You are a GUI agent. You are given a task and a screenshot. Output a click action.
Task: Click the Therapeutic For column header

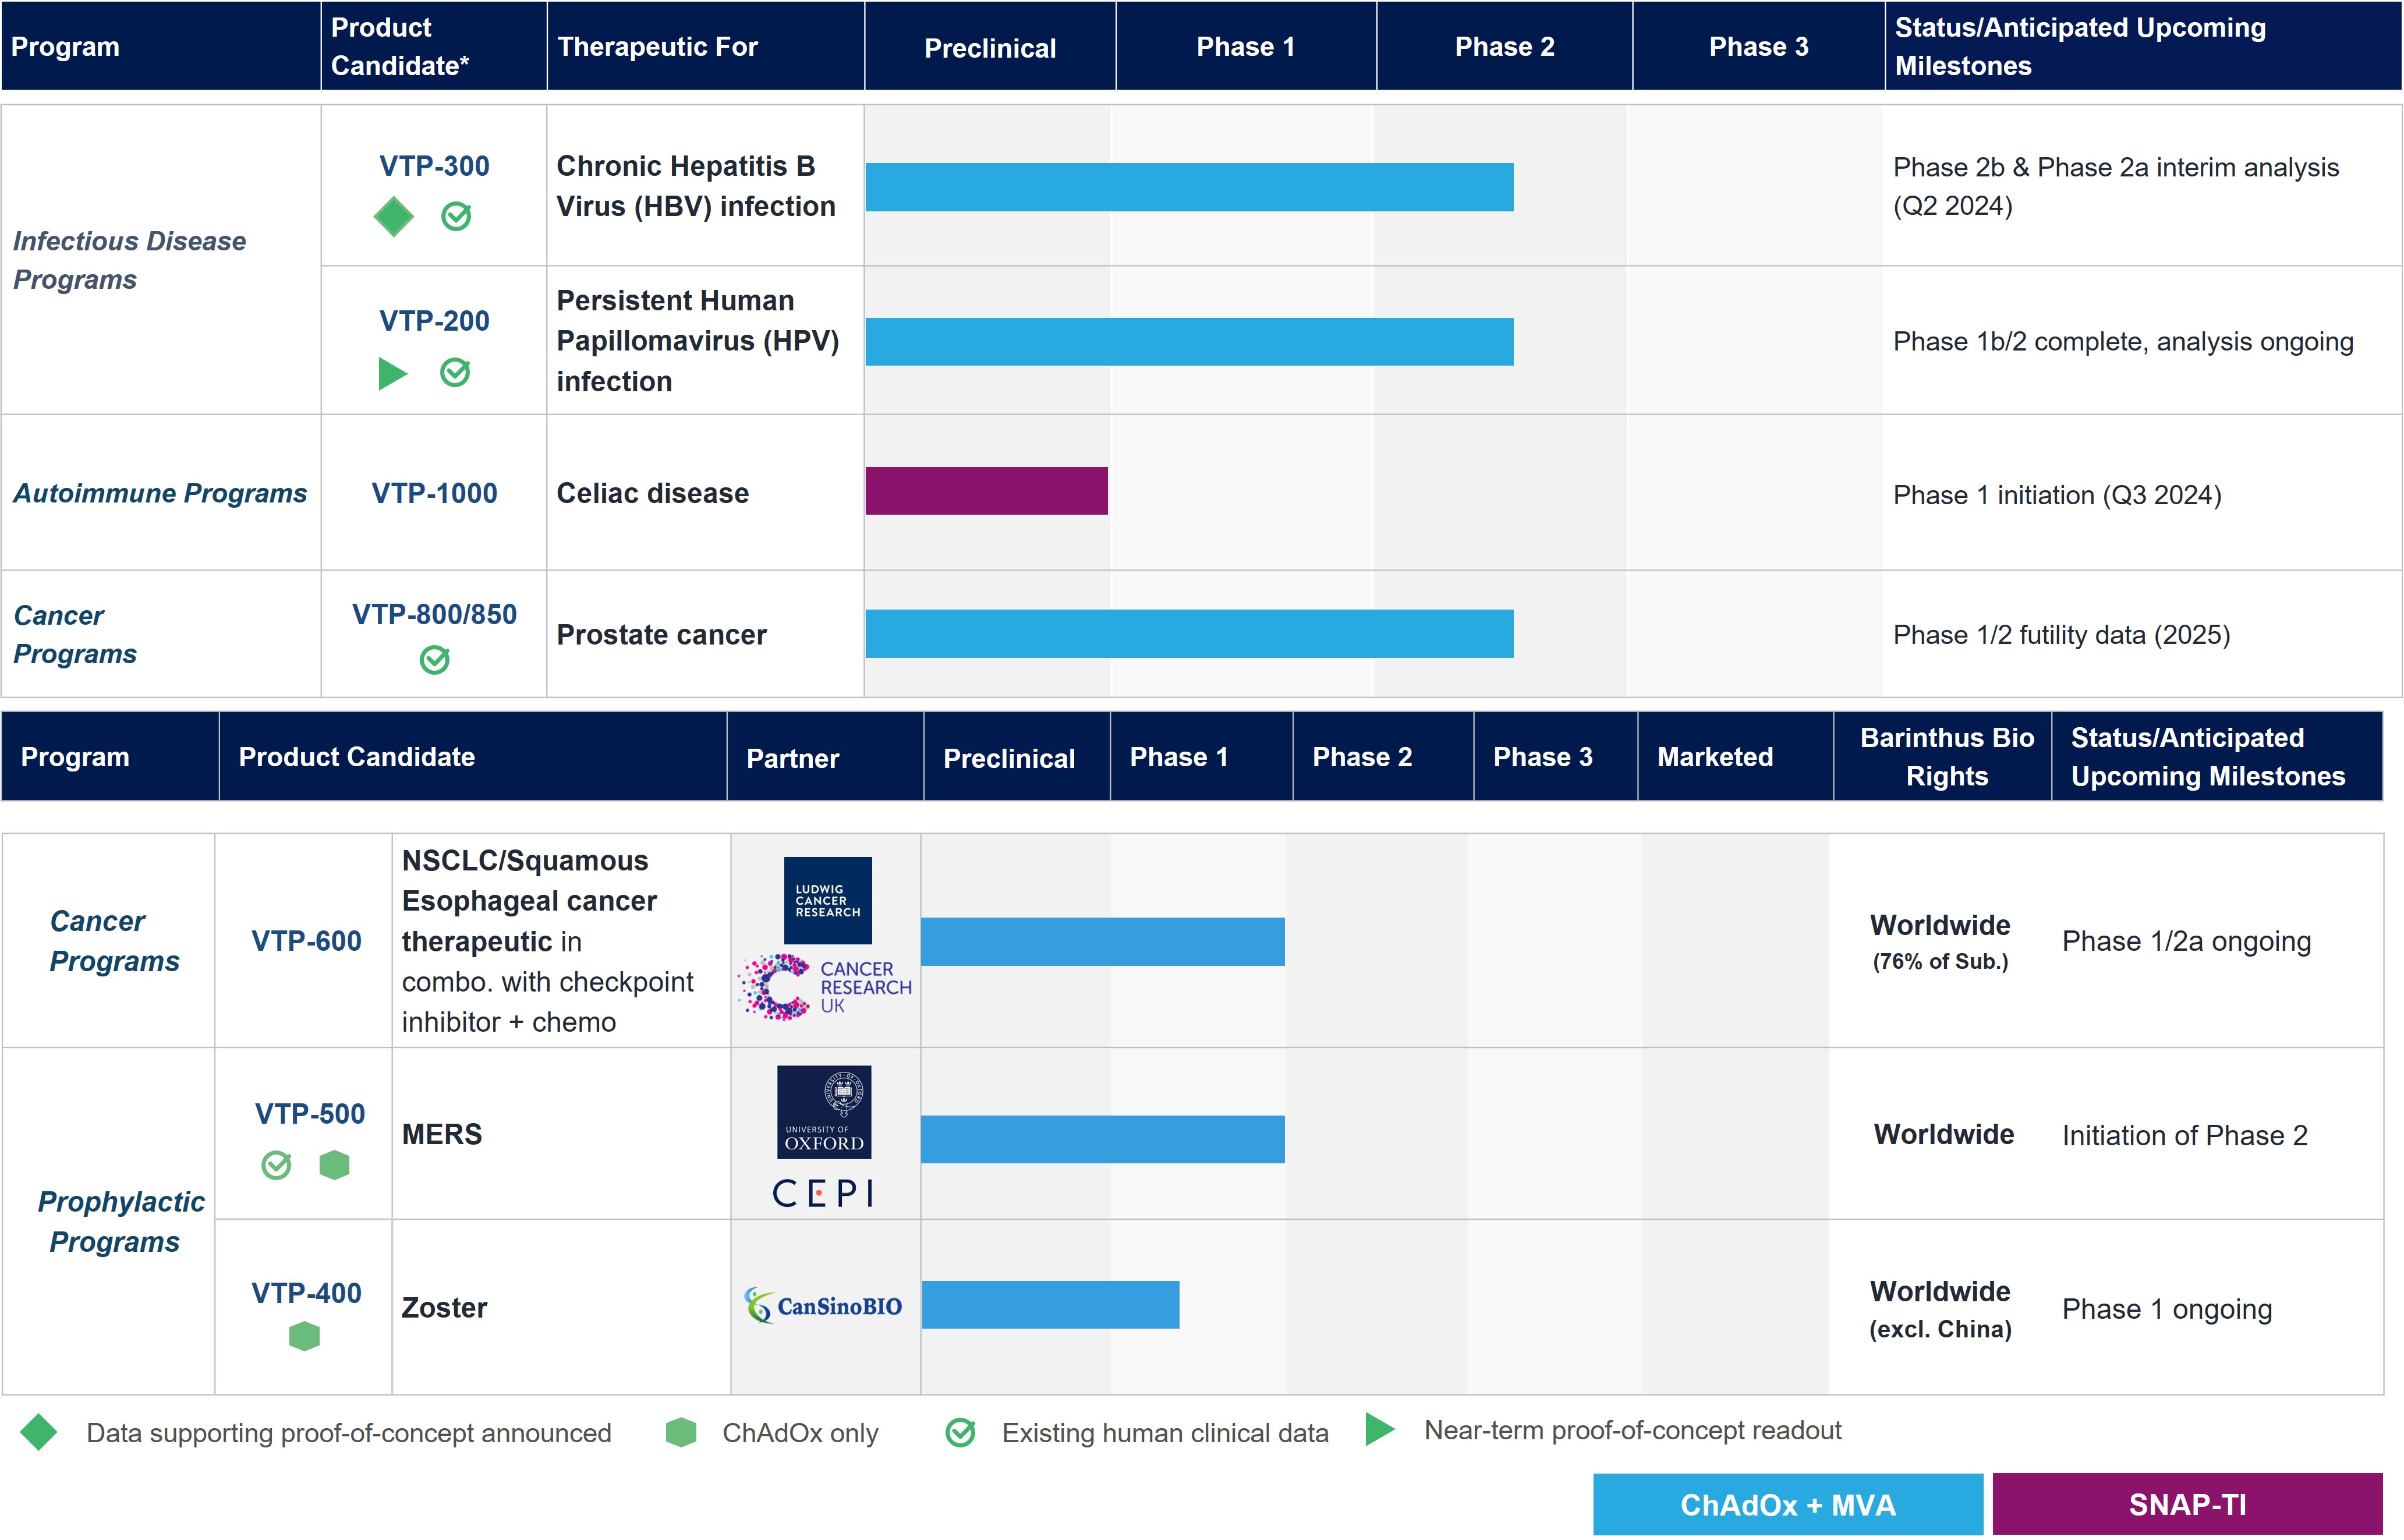[x=658, y=47]
